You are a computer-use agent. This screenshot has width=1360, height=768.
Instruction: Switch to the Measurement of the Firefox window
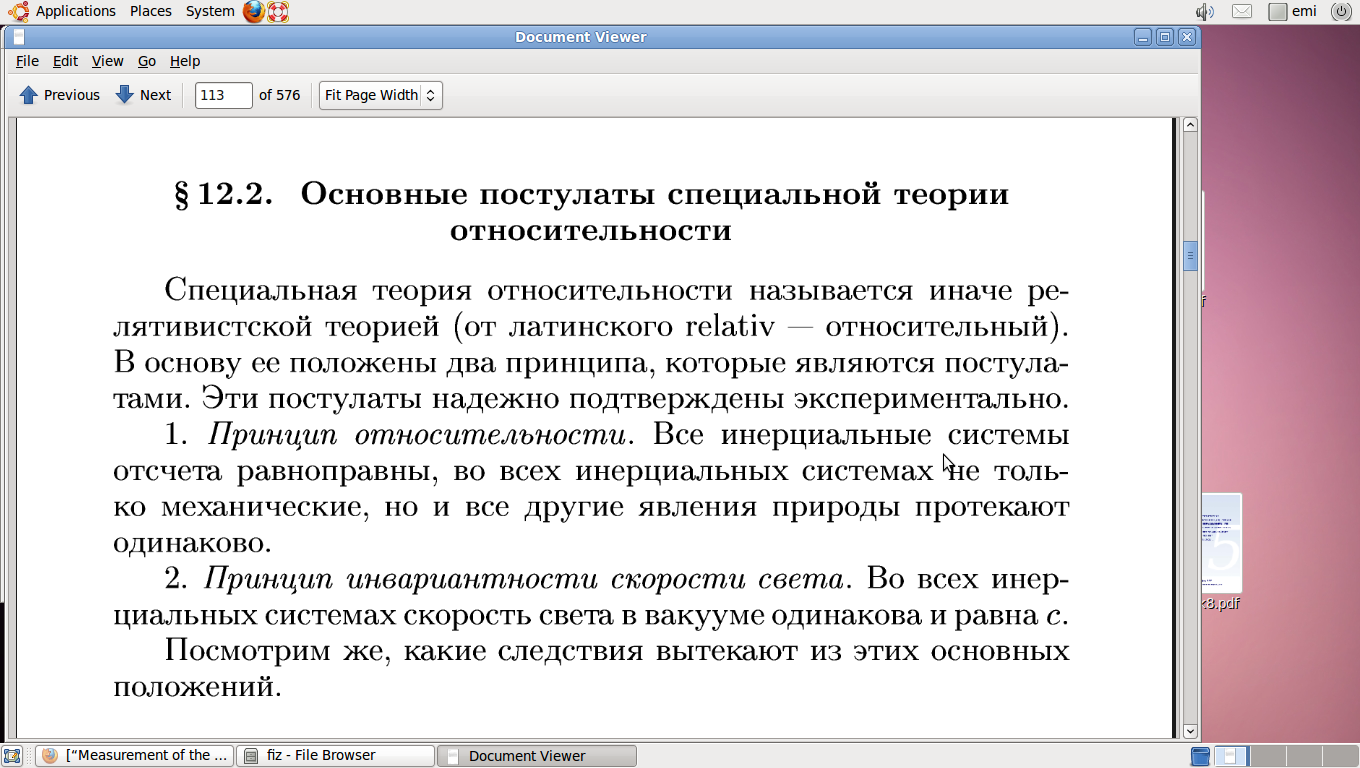pyautogui.click(x=135, y=756)
